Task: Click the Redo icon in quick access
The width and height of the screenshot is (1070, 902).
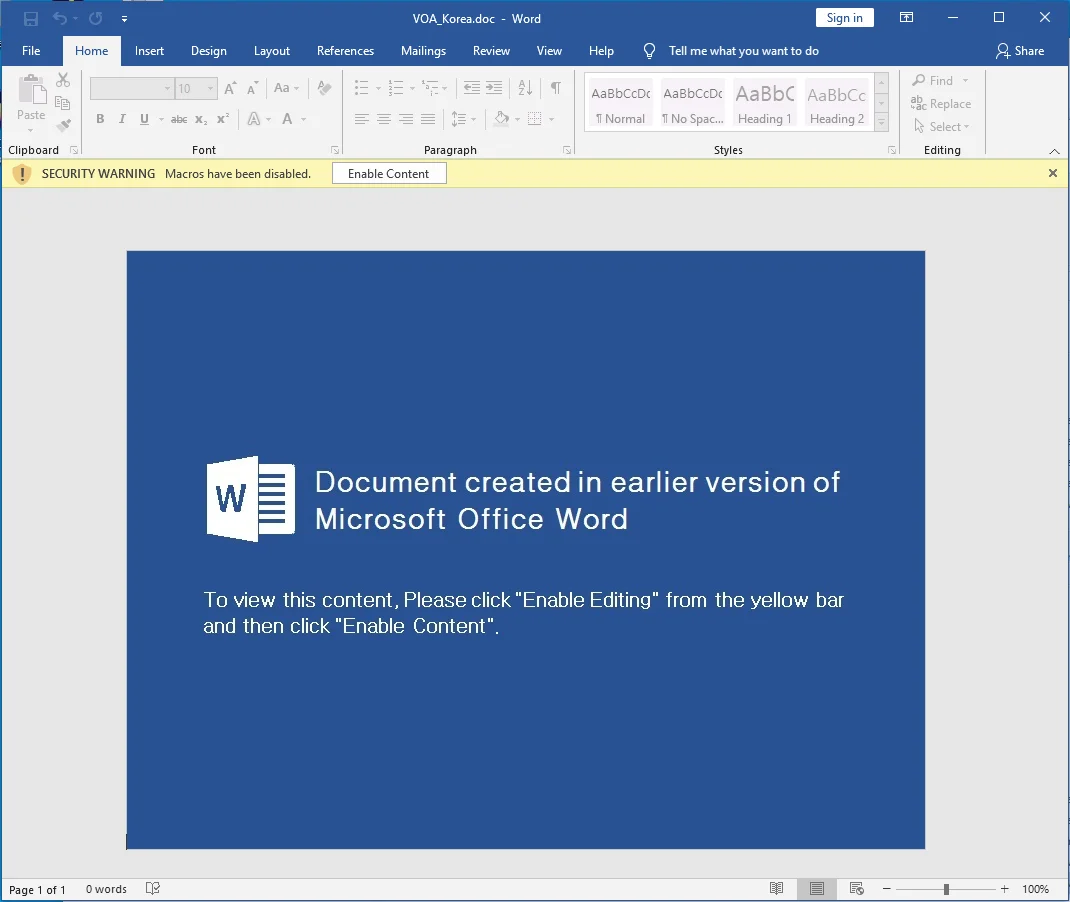Action: 96,18
